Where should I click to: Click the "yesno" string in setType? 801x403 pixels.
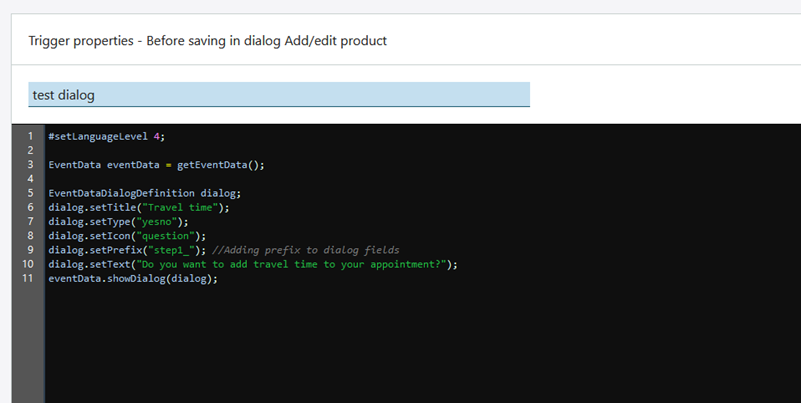click(x=160, y=222)
